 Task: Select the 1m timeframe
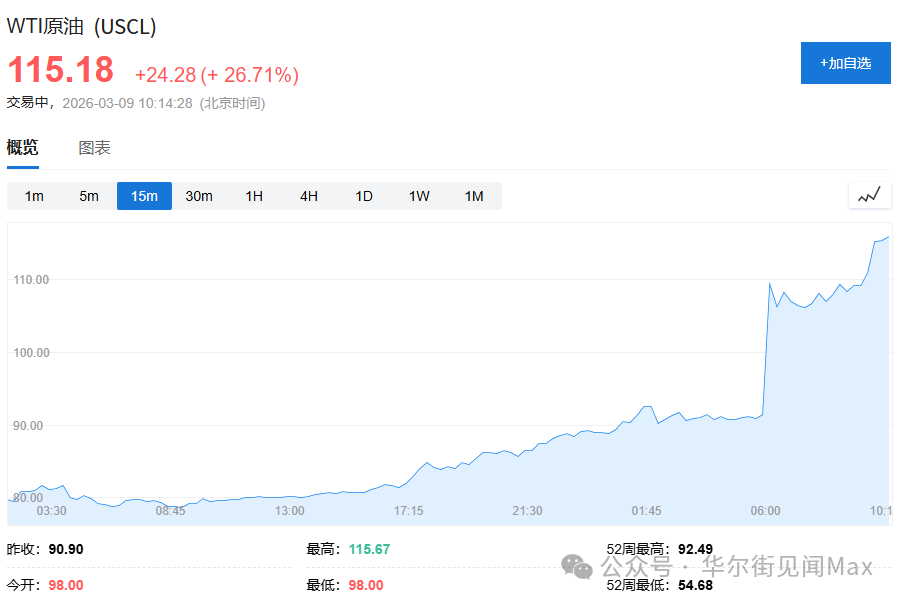33,196
